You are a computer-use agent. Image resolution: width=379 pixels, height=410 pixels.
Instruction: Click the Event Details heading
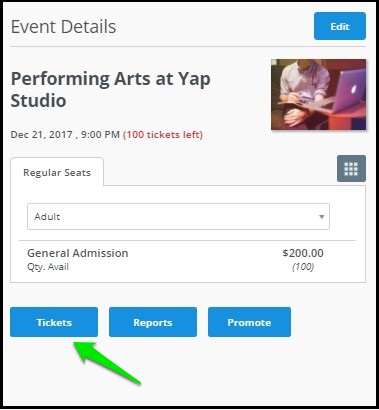[x=63, y=27]
